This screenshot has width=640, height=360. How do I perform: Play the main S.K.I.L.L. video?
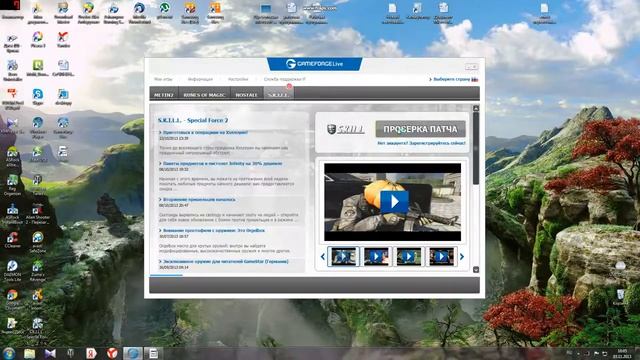(x=393, y=202)
